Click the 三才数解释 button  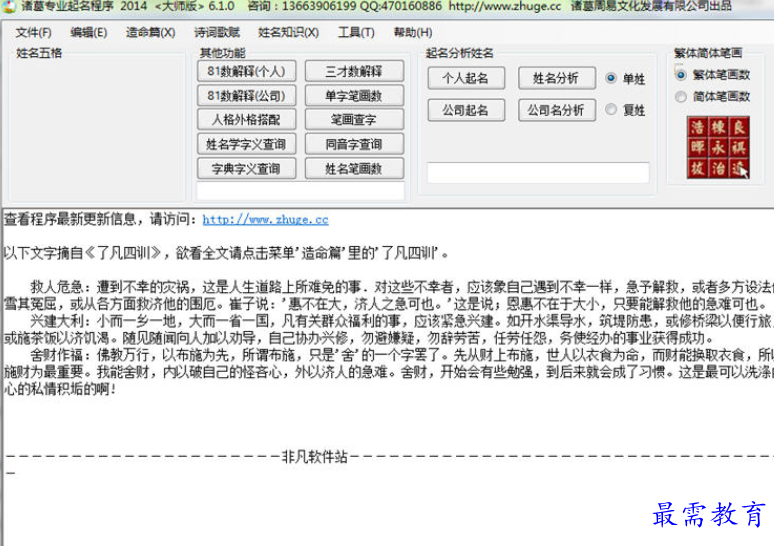click(354, 71)
